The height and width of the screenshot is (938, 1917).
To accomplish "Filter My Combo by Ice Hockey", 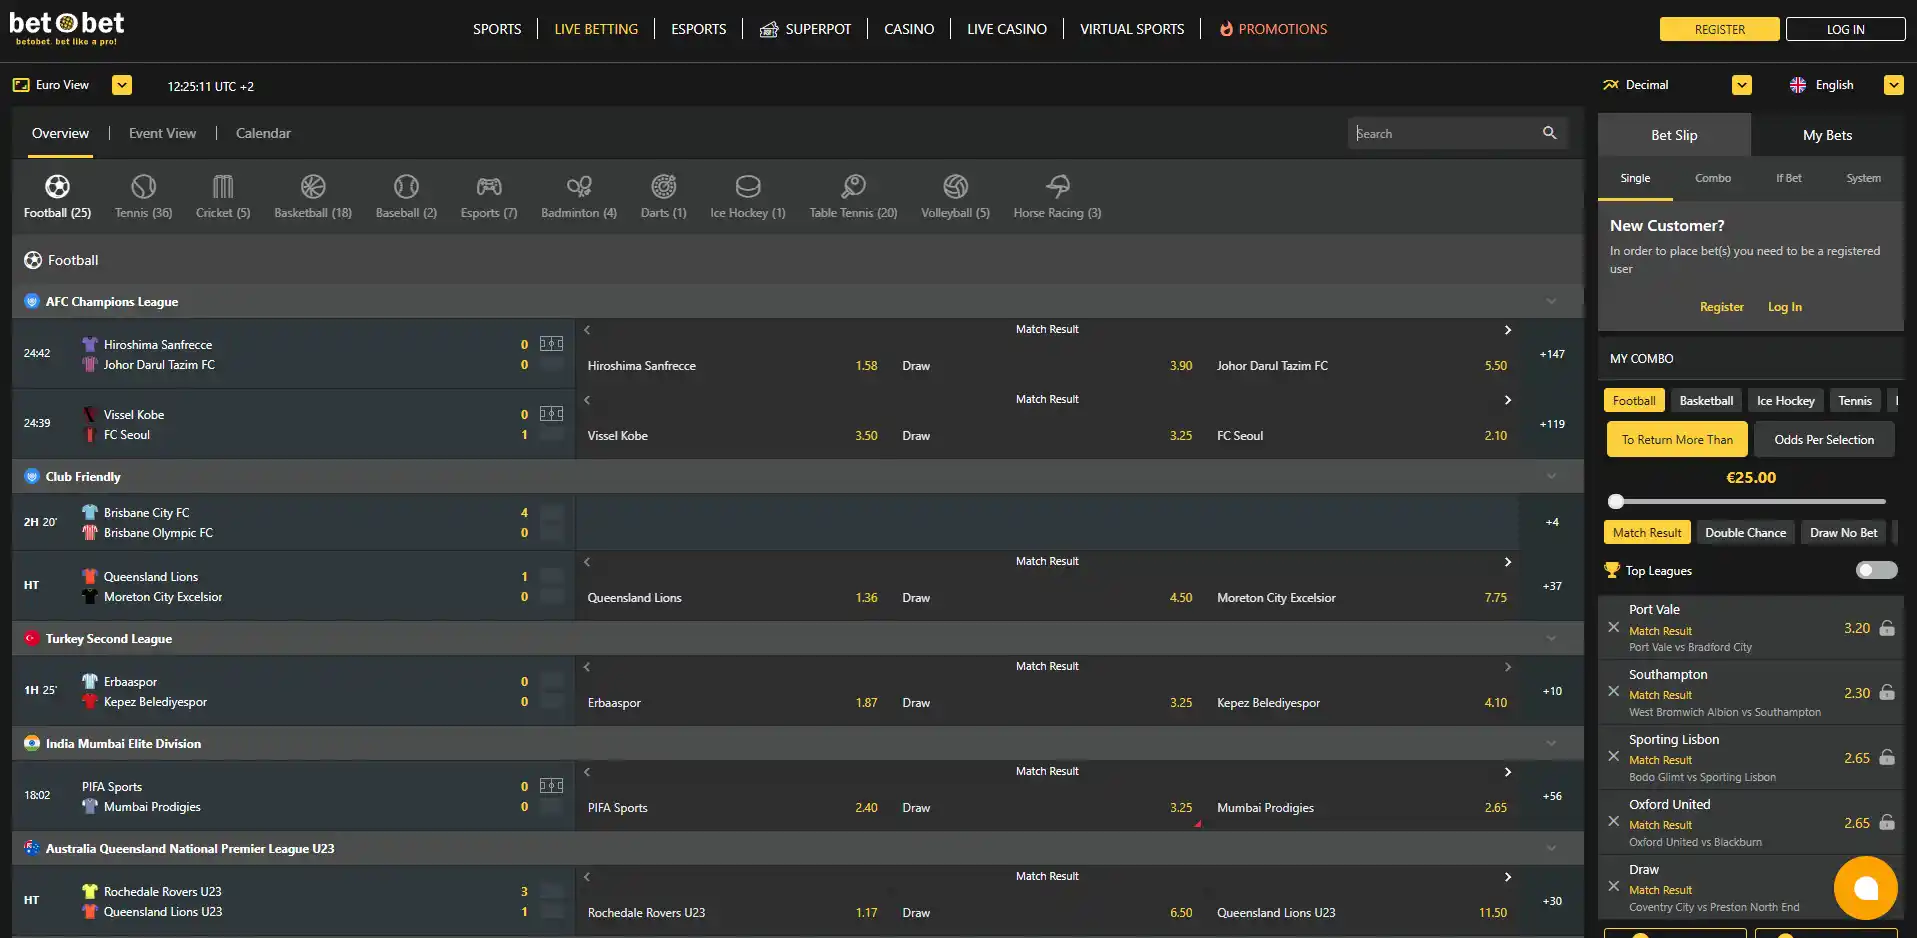I will (x=1785, y=400).
